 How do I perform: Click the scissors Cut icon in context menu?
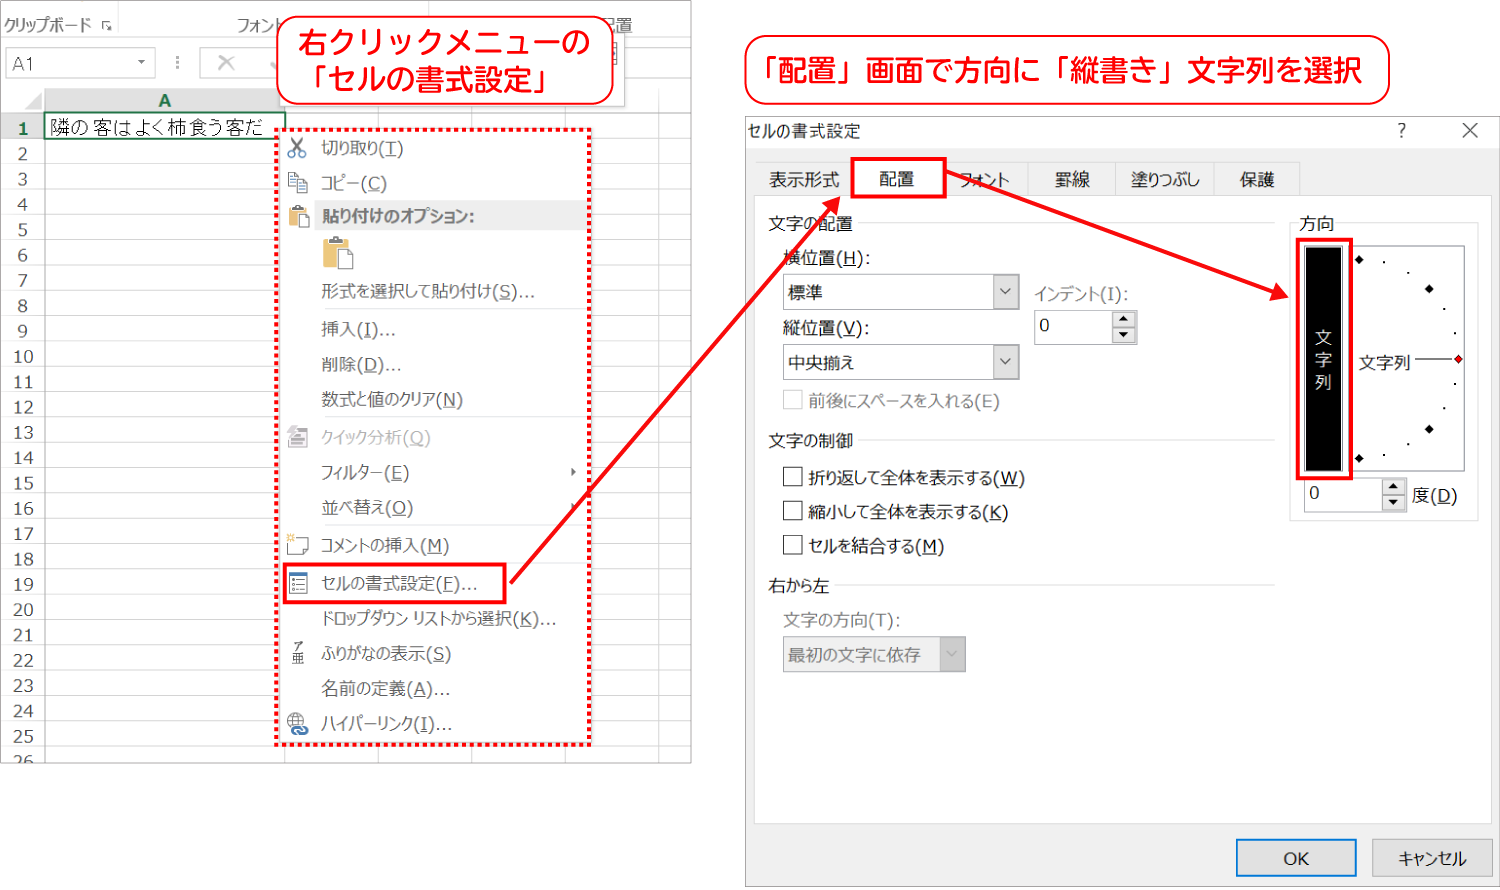(x=297, y=148)
